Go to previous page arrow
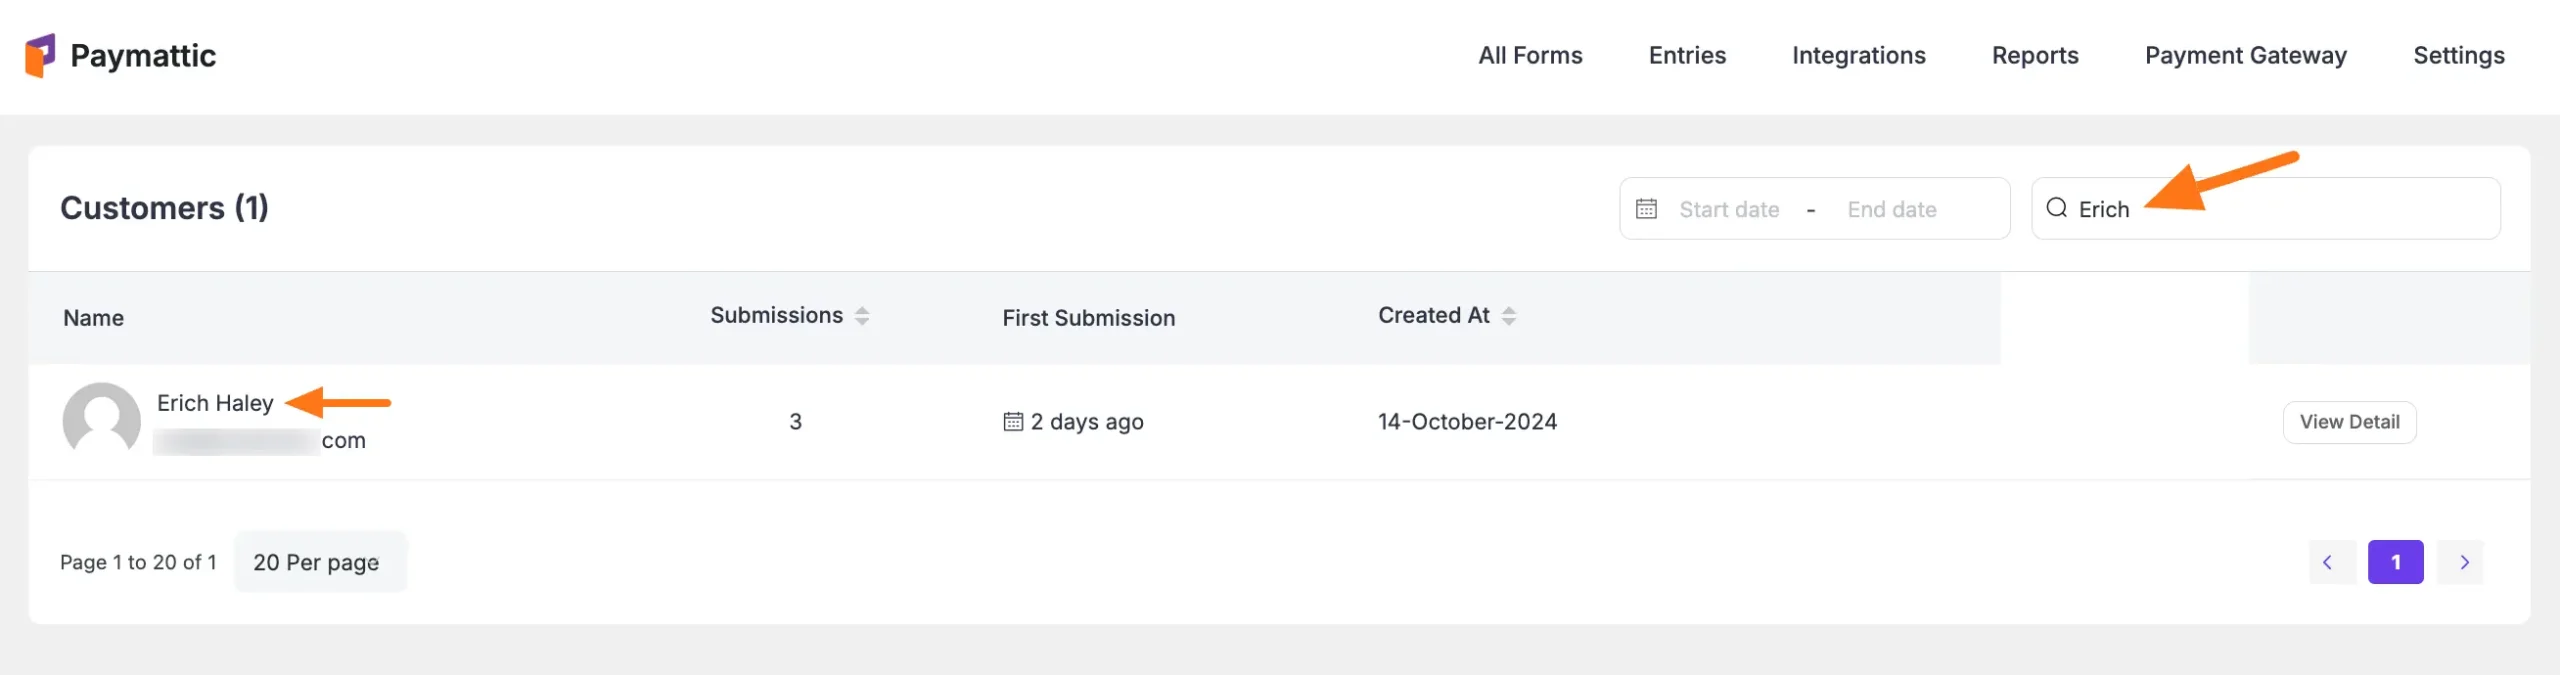 (2328, 562)
